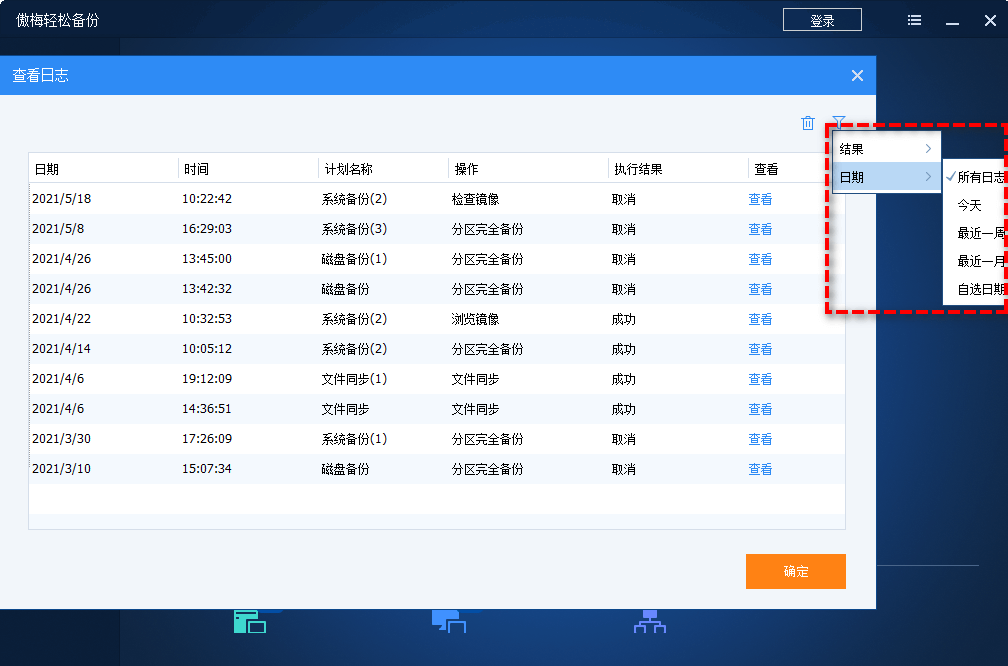Click the backup icon at bottom left
This screenshot has width=1008, height=666.
coord(249,622)
